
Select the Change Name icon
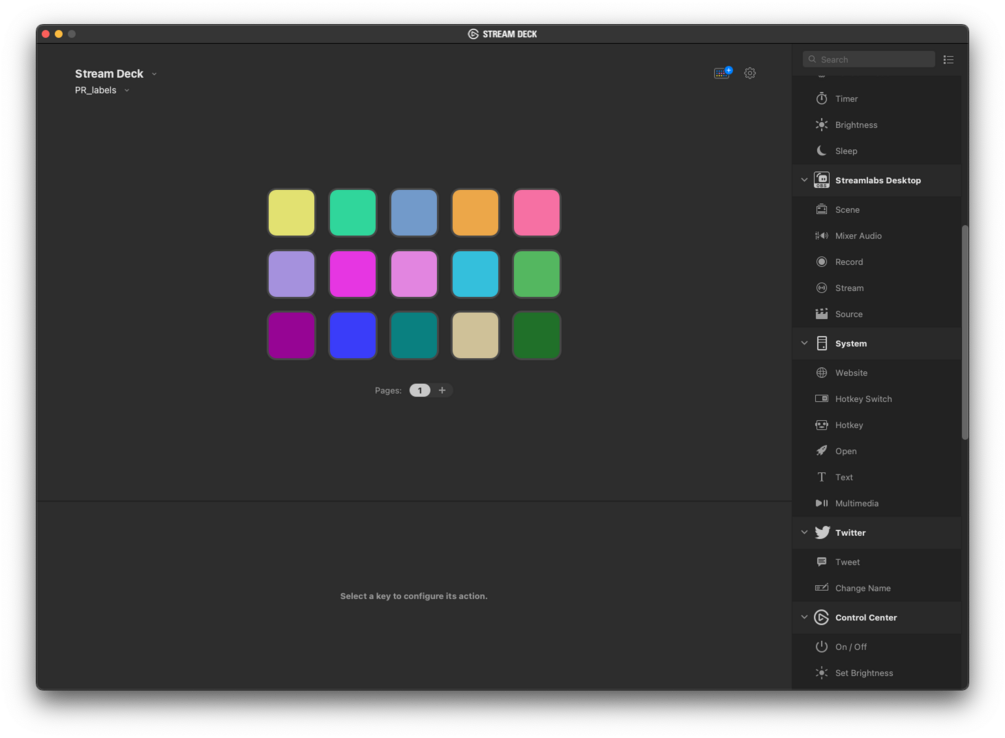pyautogui.click(x=821, y=588)
